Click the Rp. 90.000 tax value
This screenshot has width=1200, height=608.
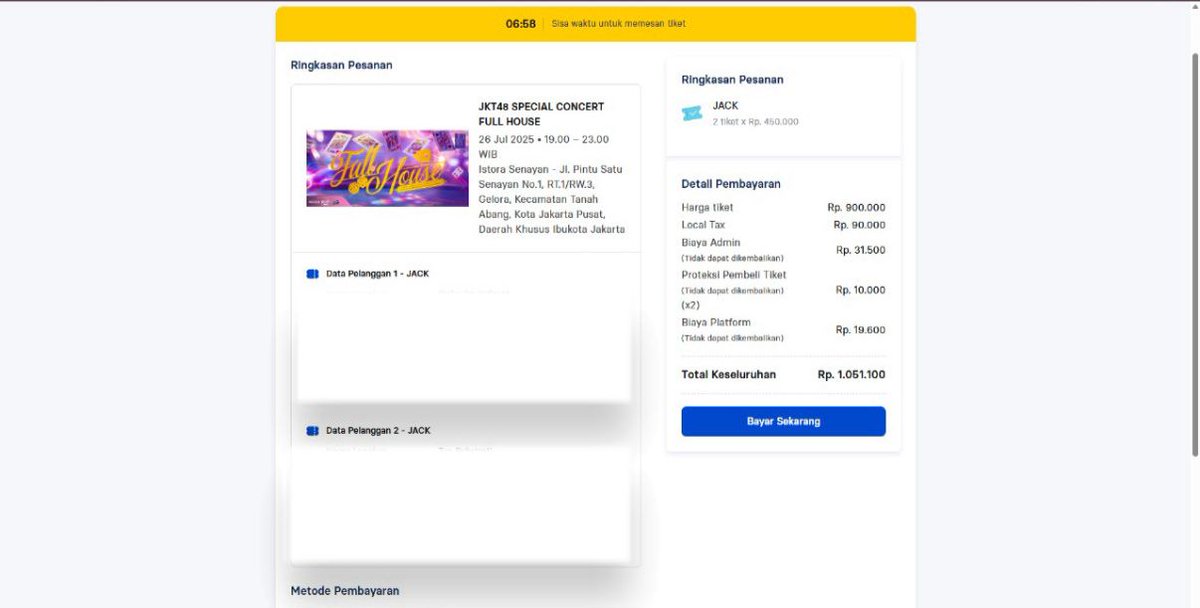click(x=859, y=225)
